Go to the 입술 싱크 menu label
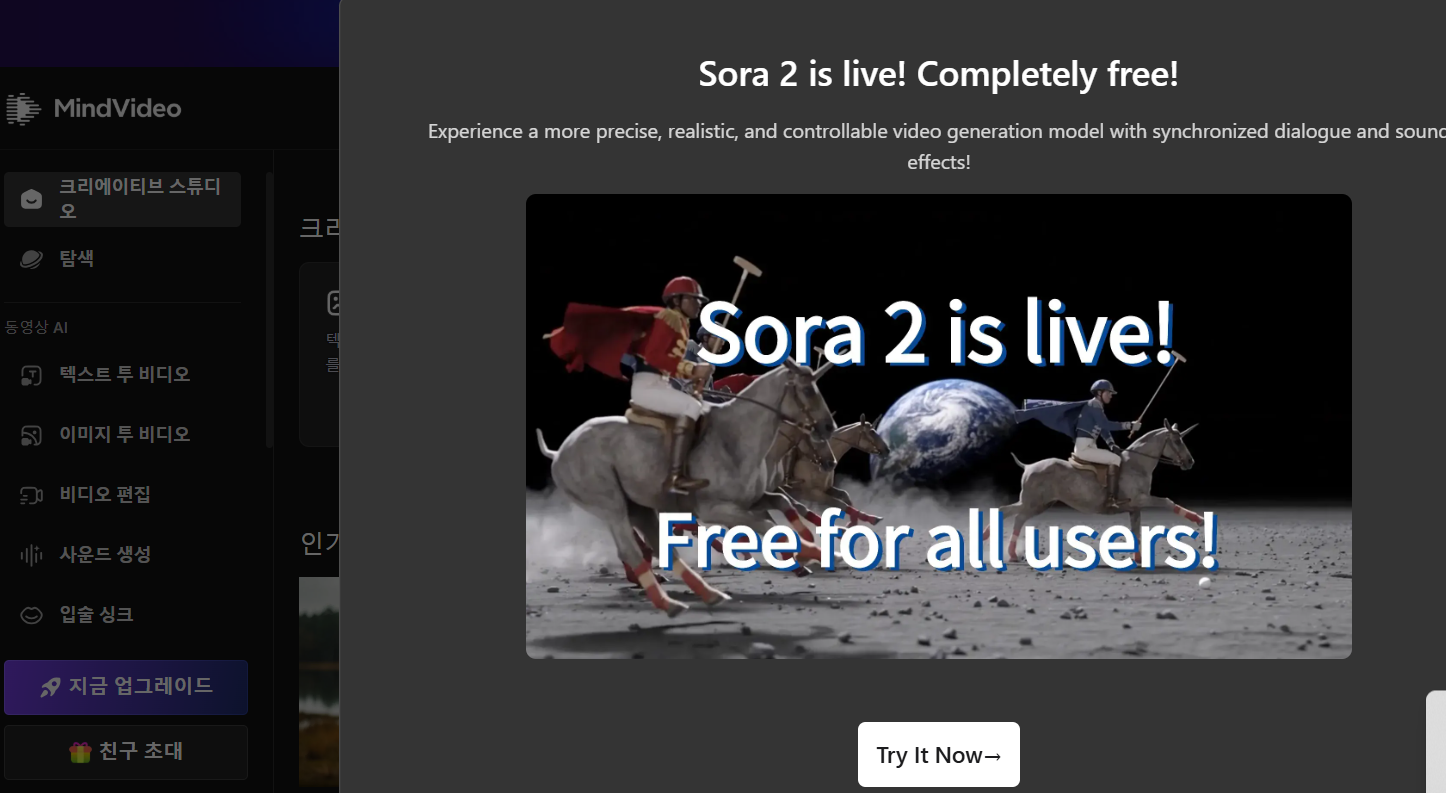This screenshot has height=793, width=1446. pyautogui.click(x=96, y=614)
